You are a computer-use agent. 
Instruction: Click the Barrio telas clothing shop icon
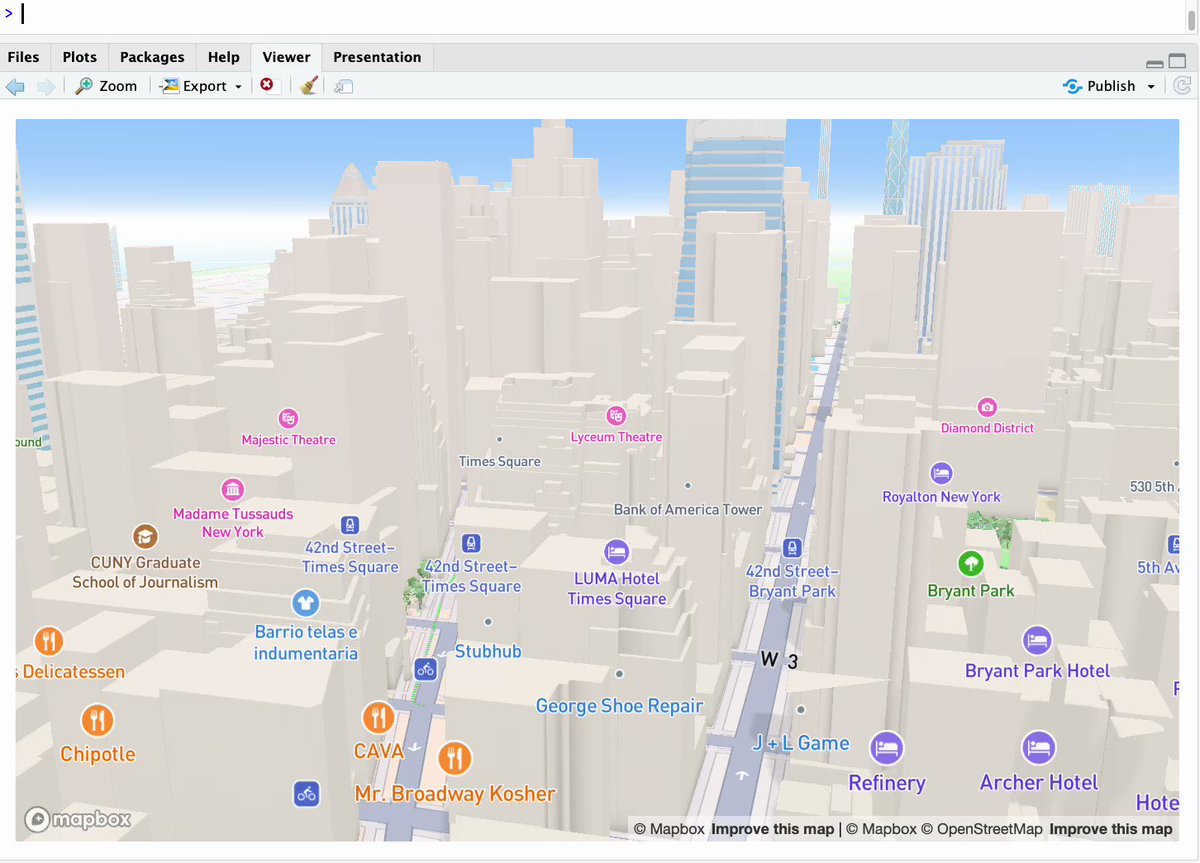(306, 603)
